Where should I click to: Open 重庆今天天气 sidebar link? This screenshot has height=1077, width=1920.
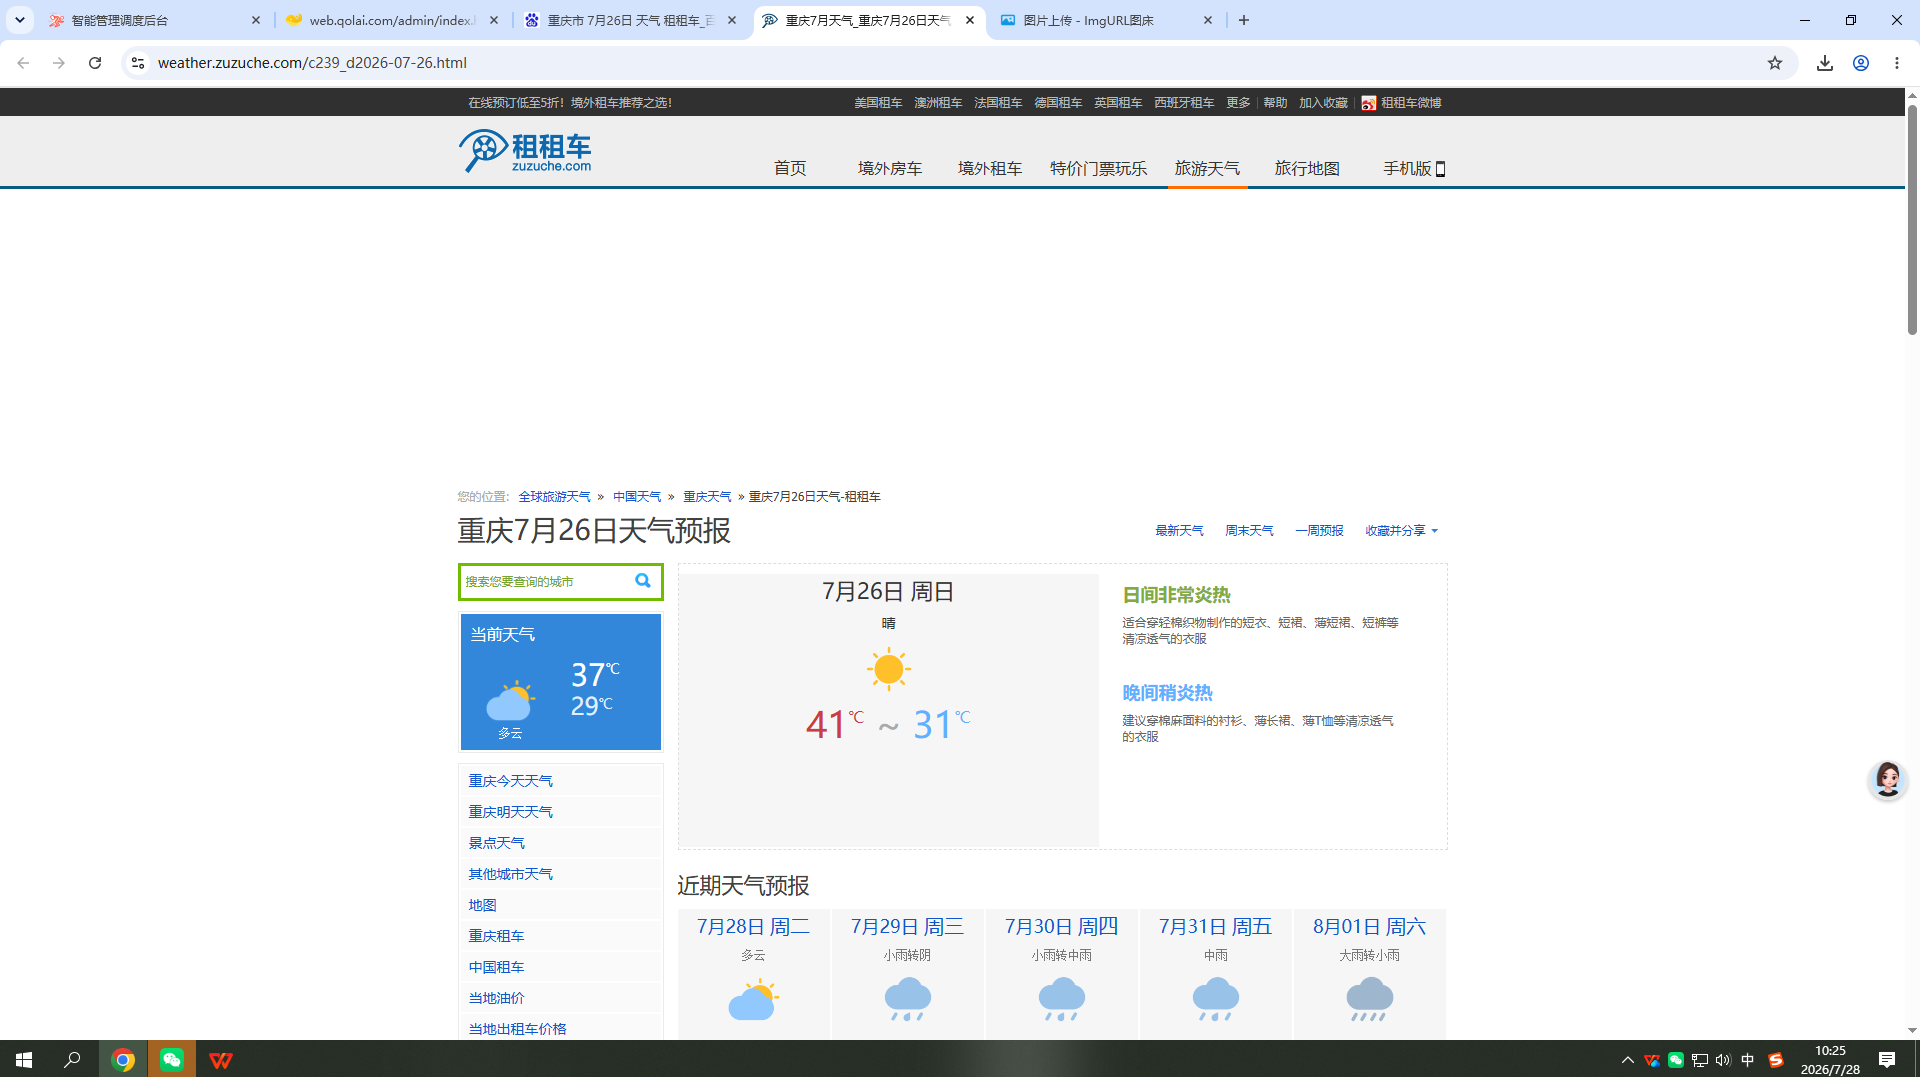[x=510, y=781]
